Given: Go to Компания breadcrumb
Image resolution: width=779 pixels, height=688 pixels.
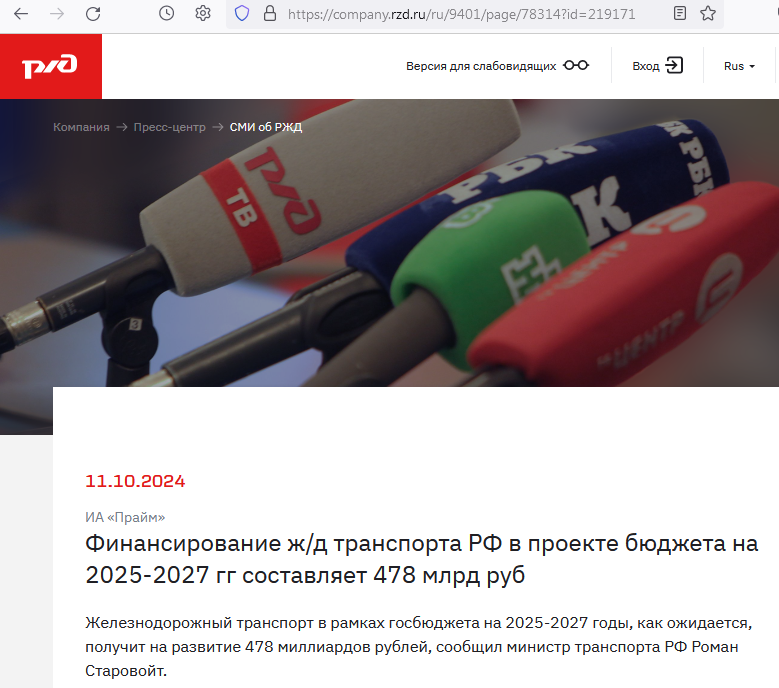Looking at the screenshot, I should (81, 127).
